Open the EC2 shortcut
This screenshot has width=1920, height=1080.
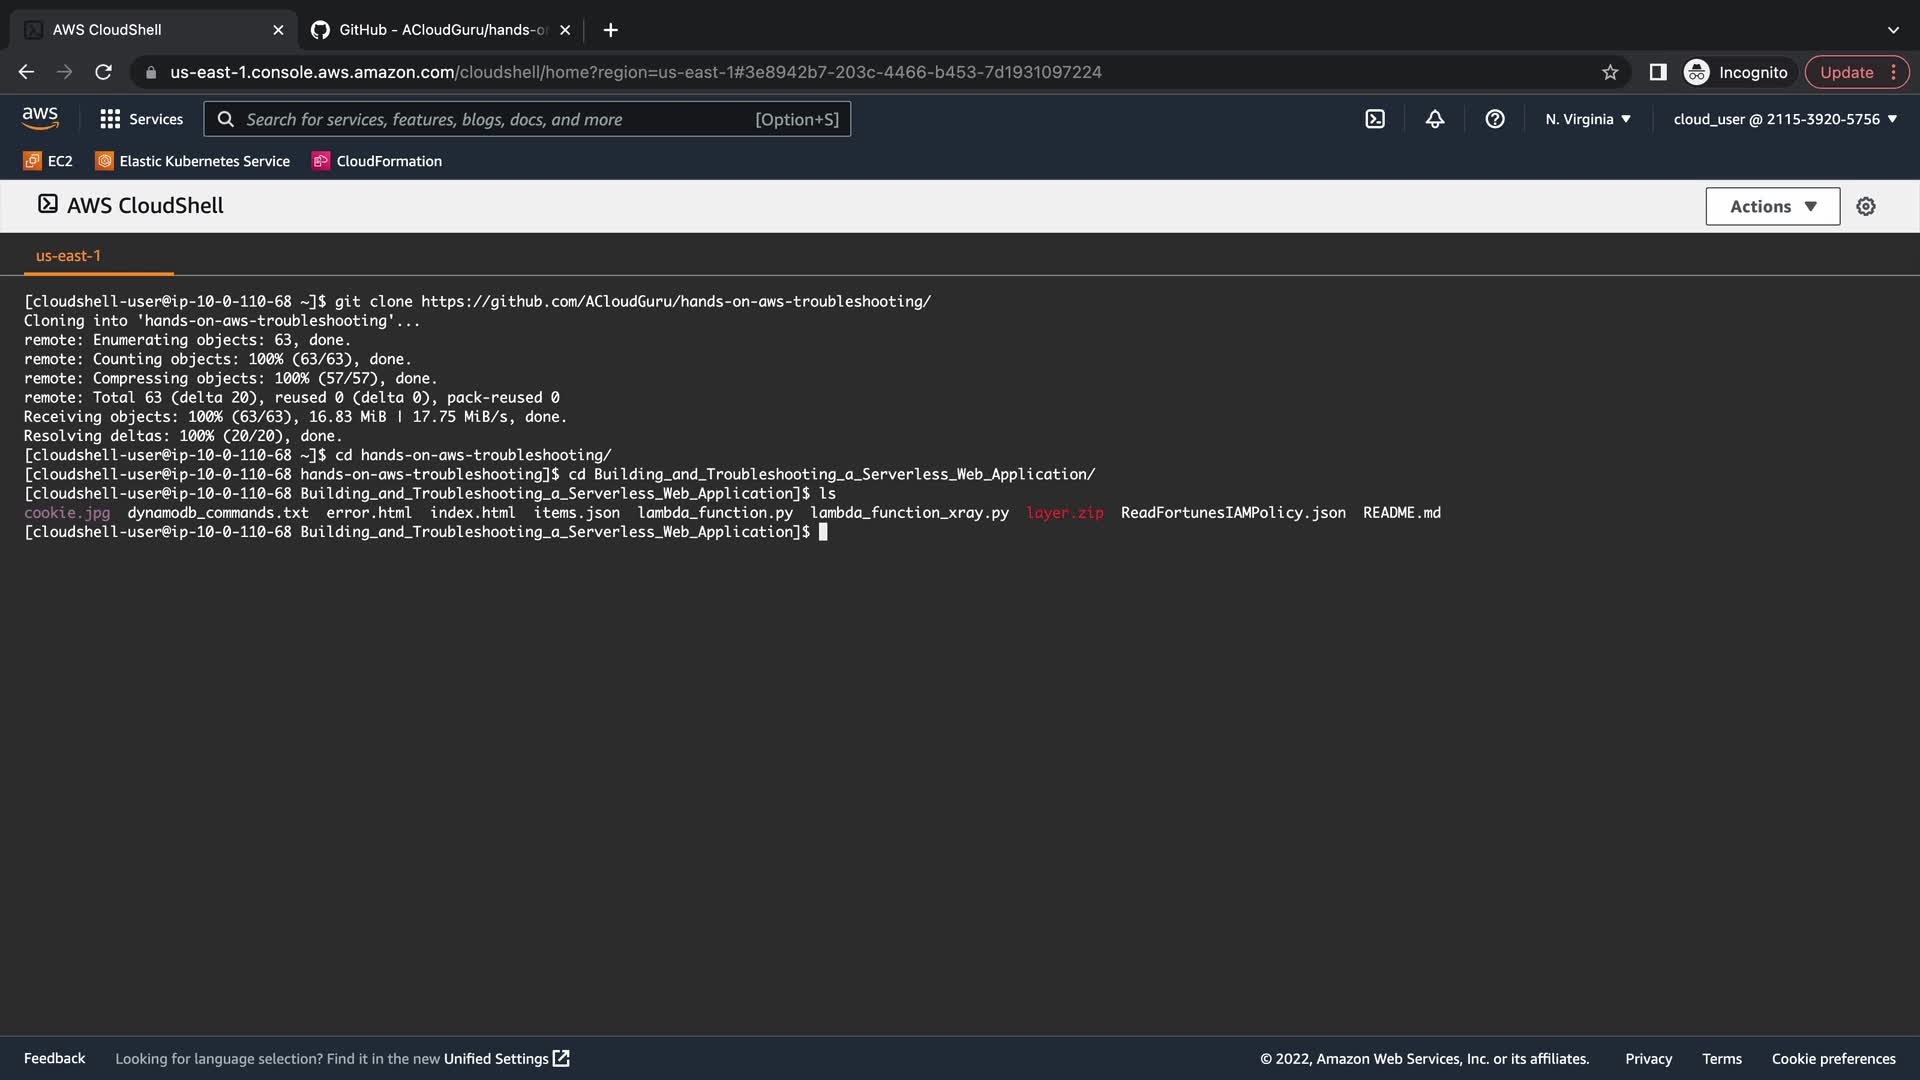(x=48, y=161)
